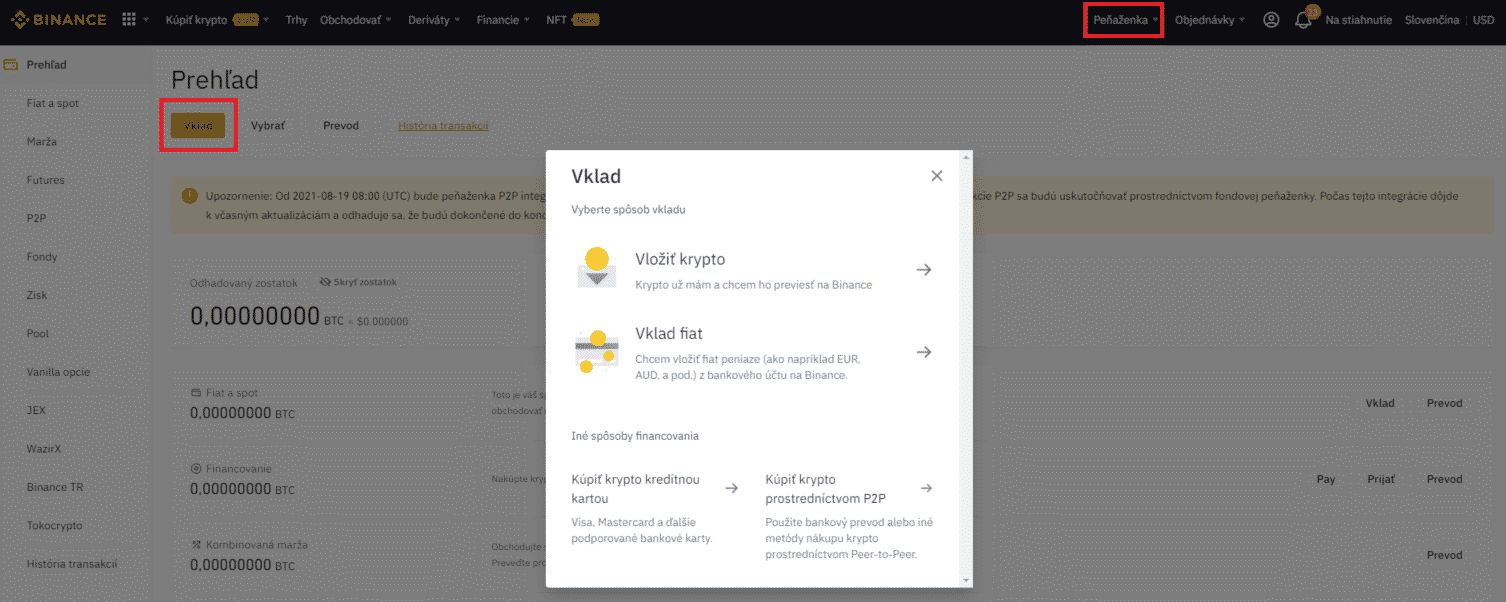Click arrow beside Kúpiť krypto prostredníctvom P2P
The image size is (1506, 602).
coord(926,488)
